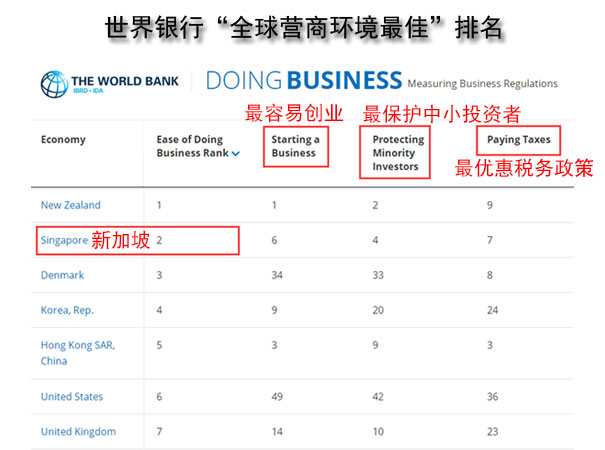Click United States Paying Taxes value 36
Viewport: 605px width, 450px height.
(493, 397)
